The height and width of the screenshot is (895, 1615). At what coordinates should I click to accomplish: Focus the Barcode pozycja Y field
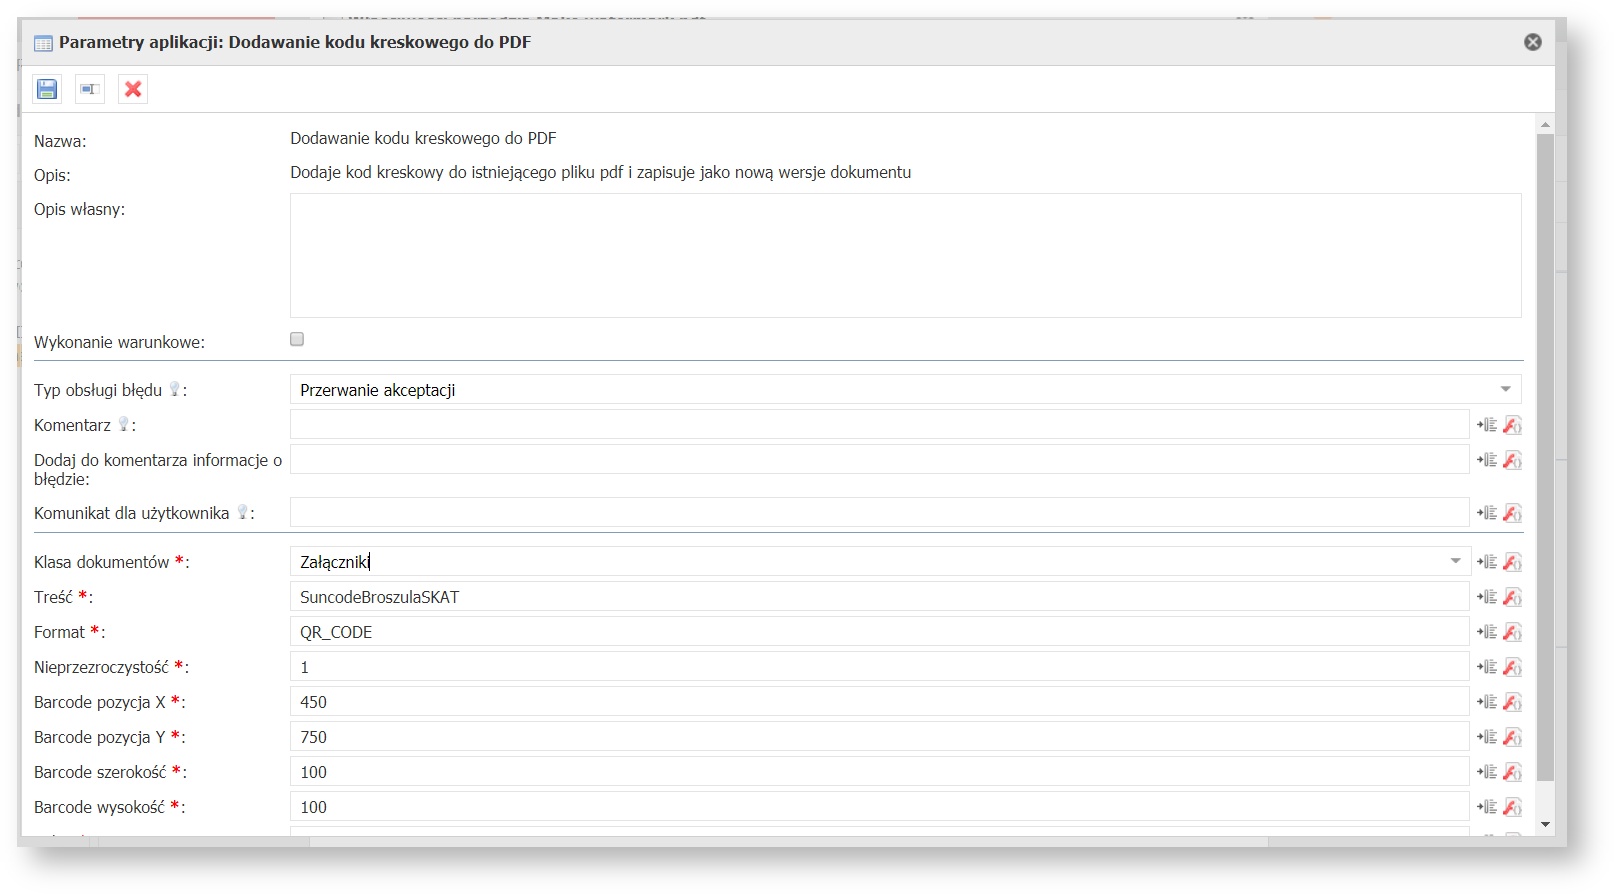(879, 737)
